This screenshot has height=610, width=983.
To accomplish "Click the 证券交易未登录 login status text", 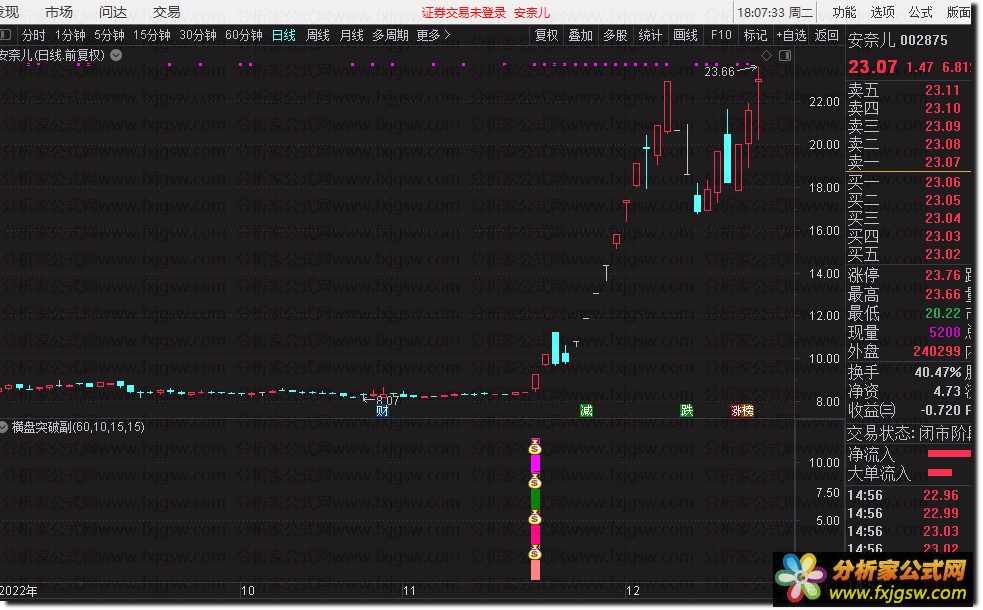I will (x=463, y=13).
